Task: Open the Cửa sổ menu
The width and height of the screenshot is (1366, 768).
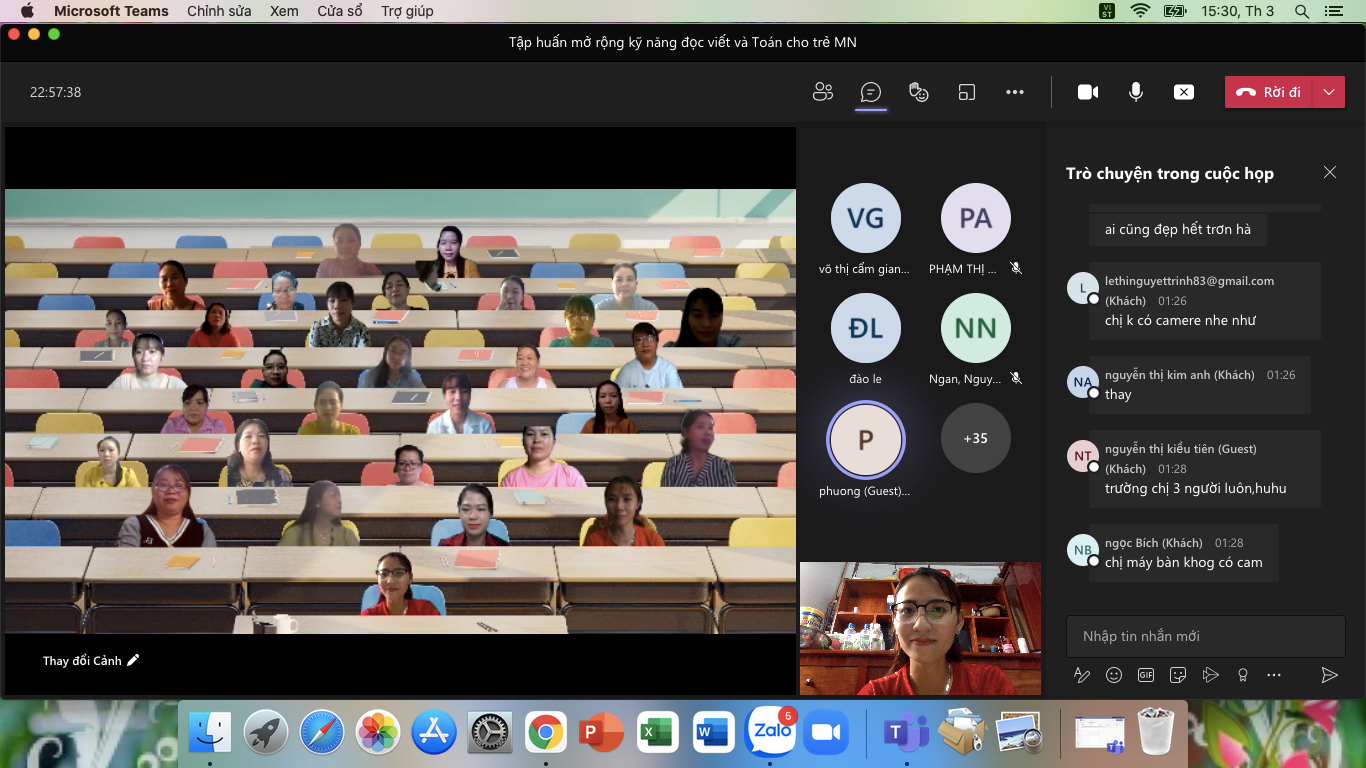Action: (340, 11)
